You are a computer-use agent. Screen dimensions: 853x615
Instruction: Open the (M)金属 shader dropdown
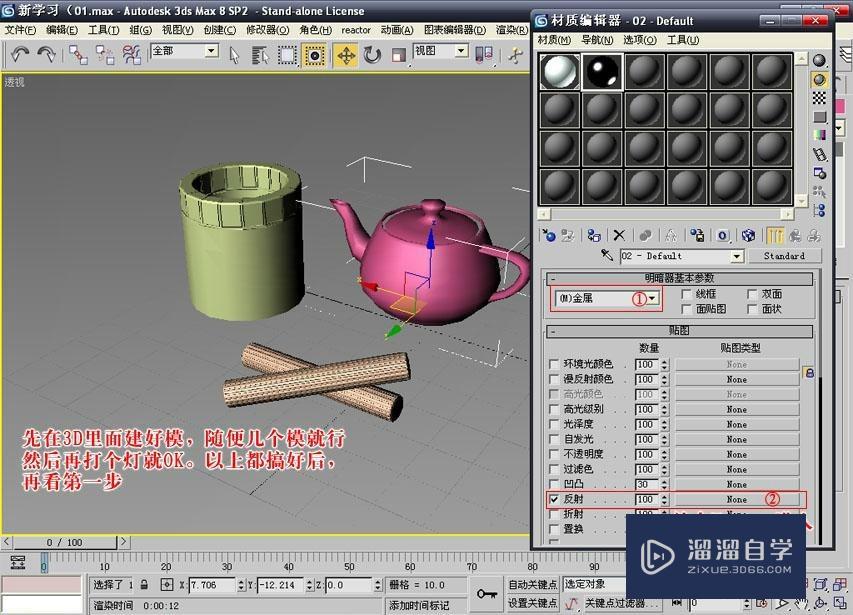click(653, 298)
